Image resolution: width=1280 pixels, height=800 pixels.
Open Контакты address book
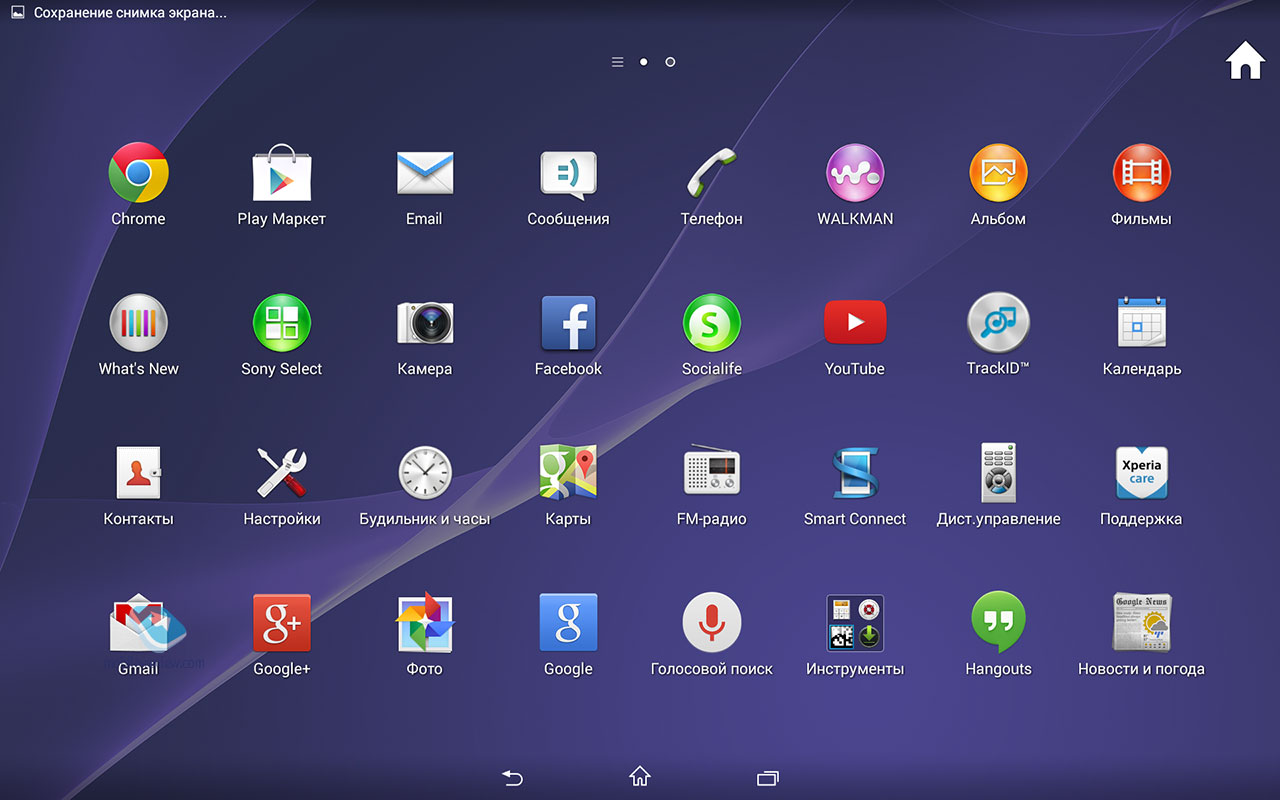[138, 473]
